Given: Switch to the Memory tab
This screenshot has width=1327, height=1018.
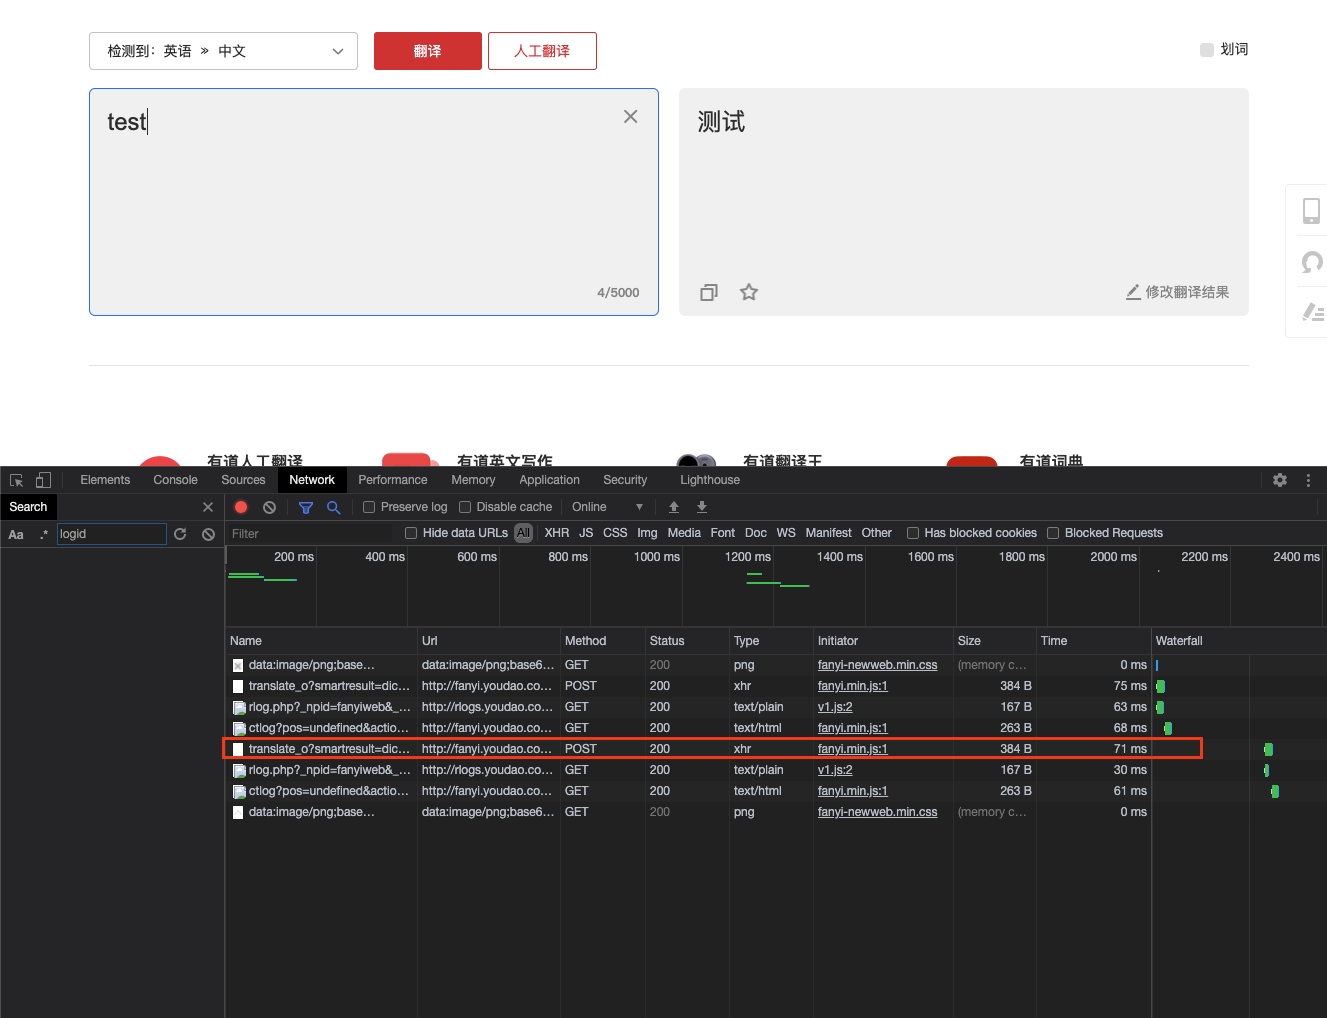Looking at the screenshot, I should point(473,480).
